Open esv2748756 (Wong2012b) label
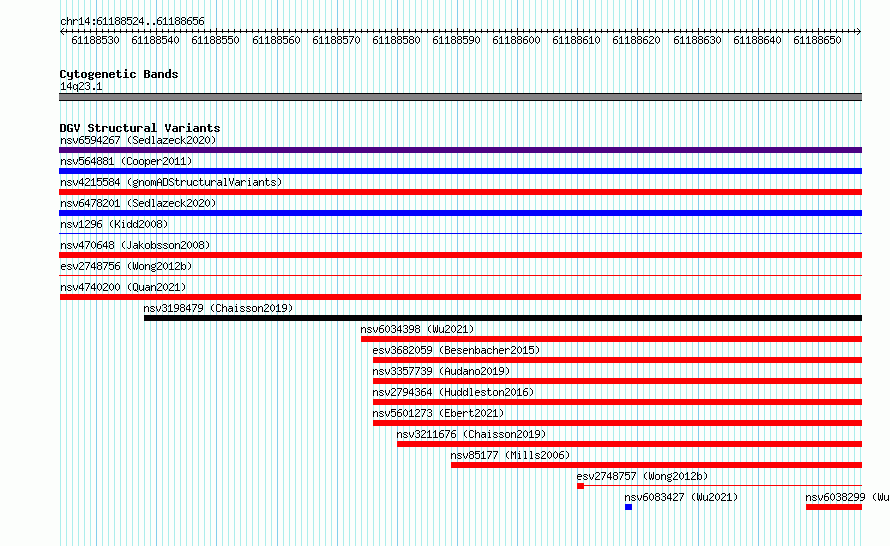Screen dimensions: 890x546 (126, 266)
